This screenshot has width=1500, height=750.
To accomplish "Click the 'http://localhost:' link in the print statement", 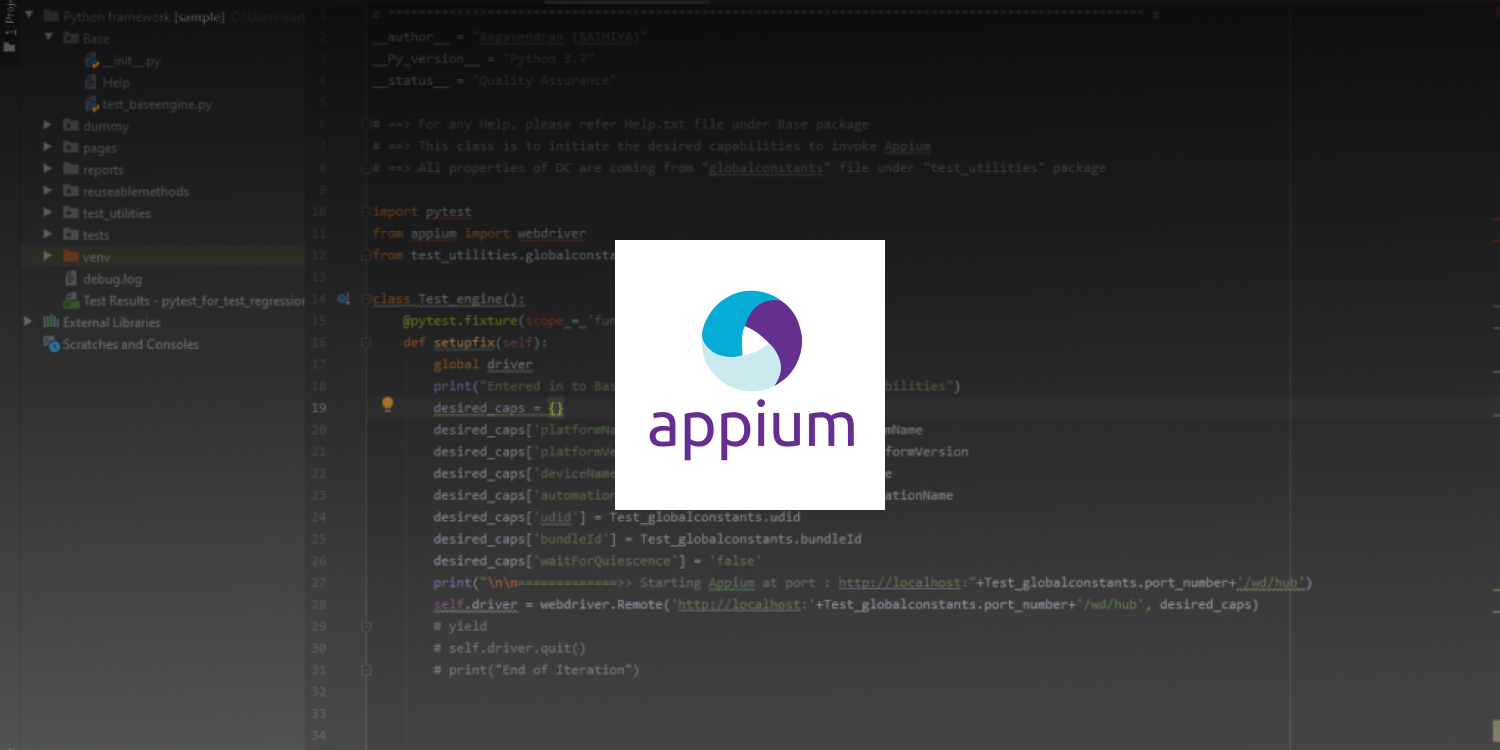I will point(903,583).
